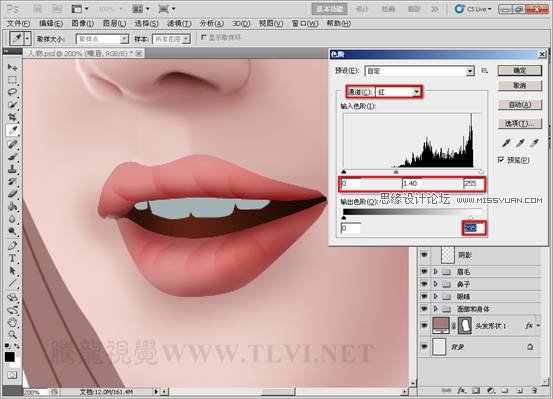553x399 pixels.
Task: Click the new adjustment layer icon
Action: coord(491,391)
